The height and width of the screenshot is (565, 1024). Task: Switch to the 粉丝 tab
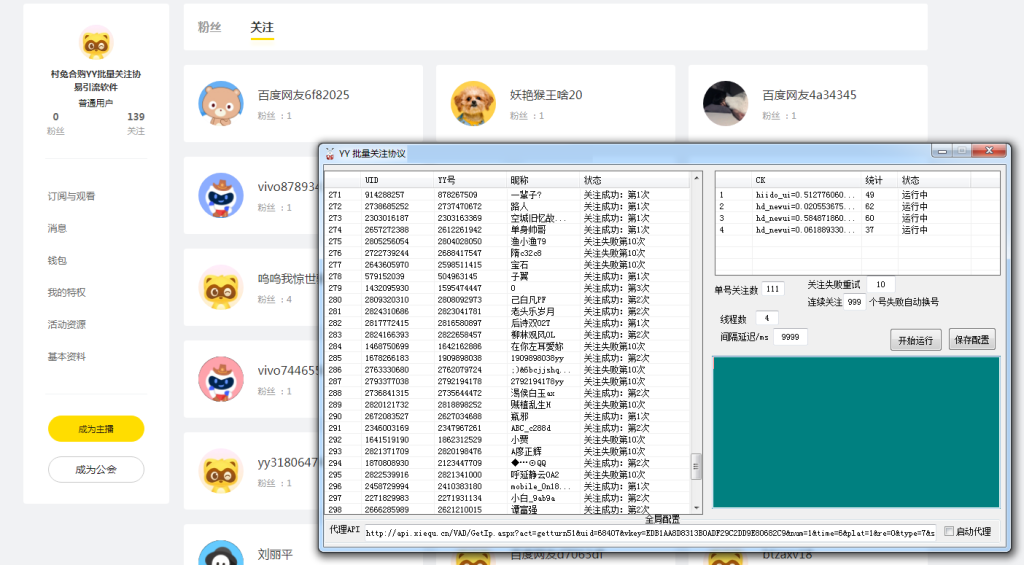[209, 27]
